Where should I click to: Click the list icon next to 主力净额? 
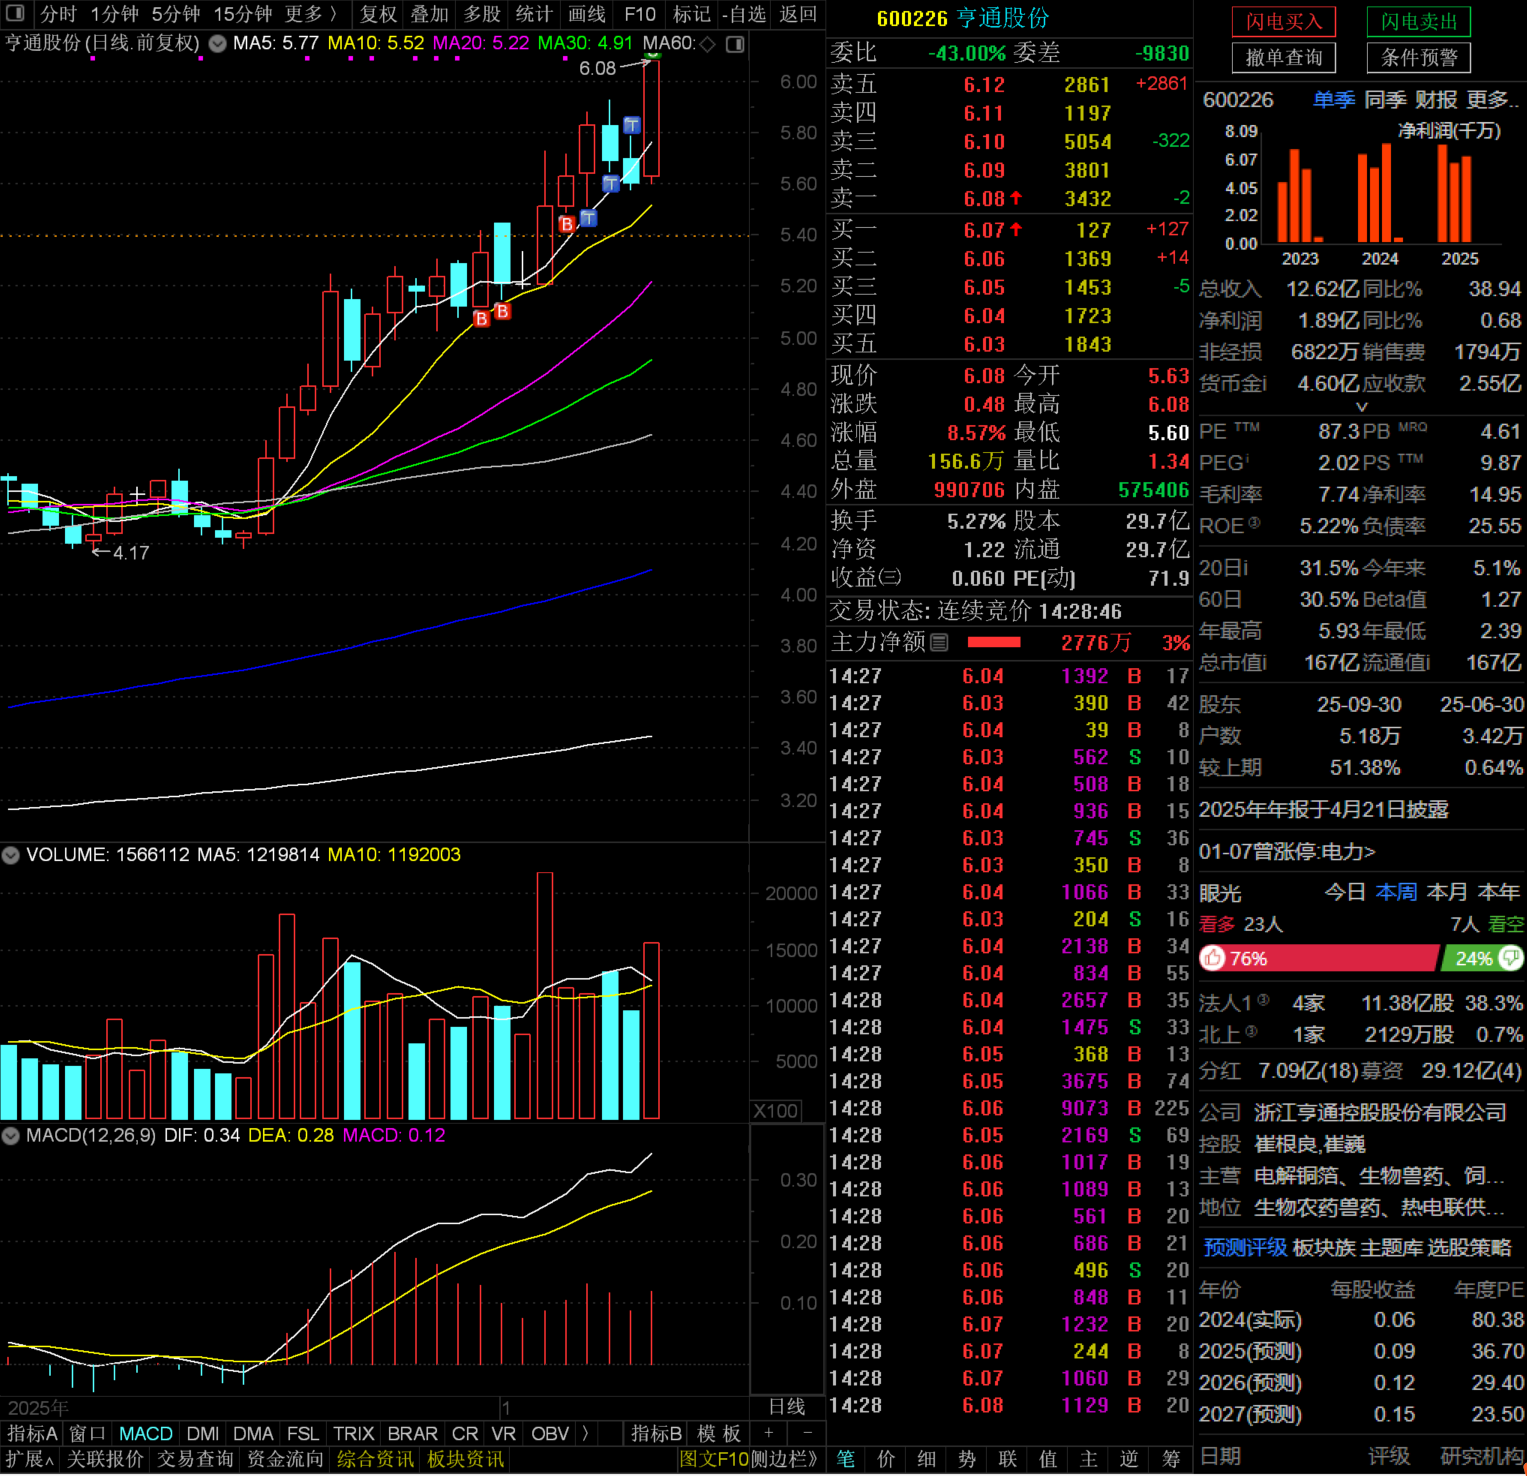pos(939,643)
